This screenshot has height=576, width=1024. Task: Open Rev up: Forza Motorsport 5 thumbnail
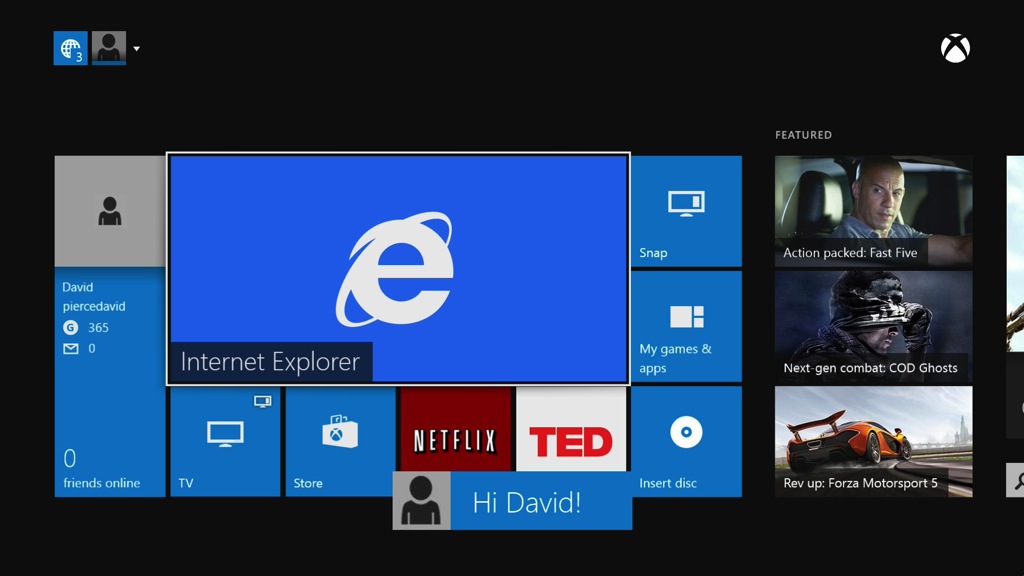(x=873, y=441)
